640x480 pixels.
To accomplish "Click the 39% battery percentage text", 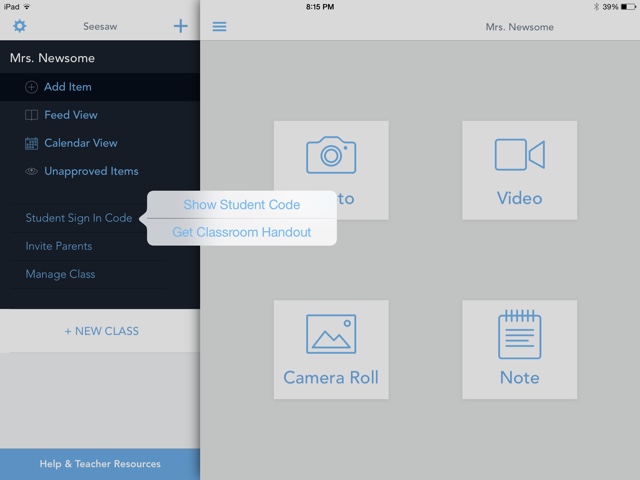I will tap(610, 7).
